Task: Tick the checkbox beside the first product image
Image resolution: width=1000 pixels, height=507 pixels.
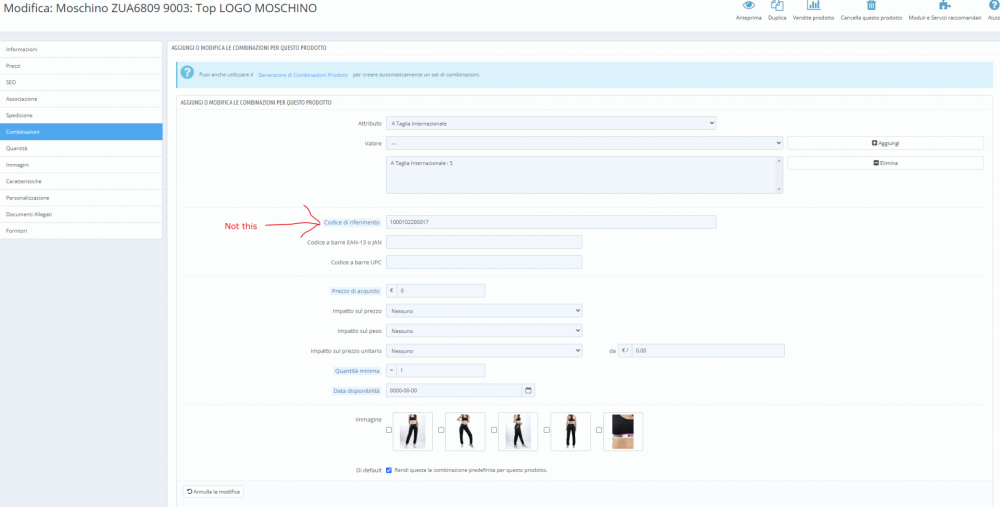Action: point(389,430)
